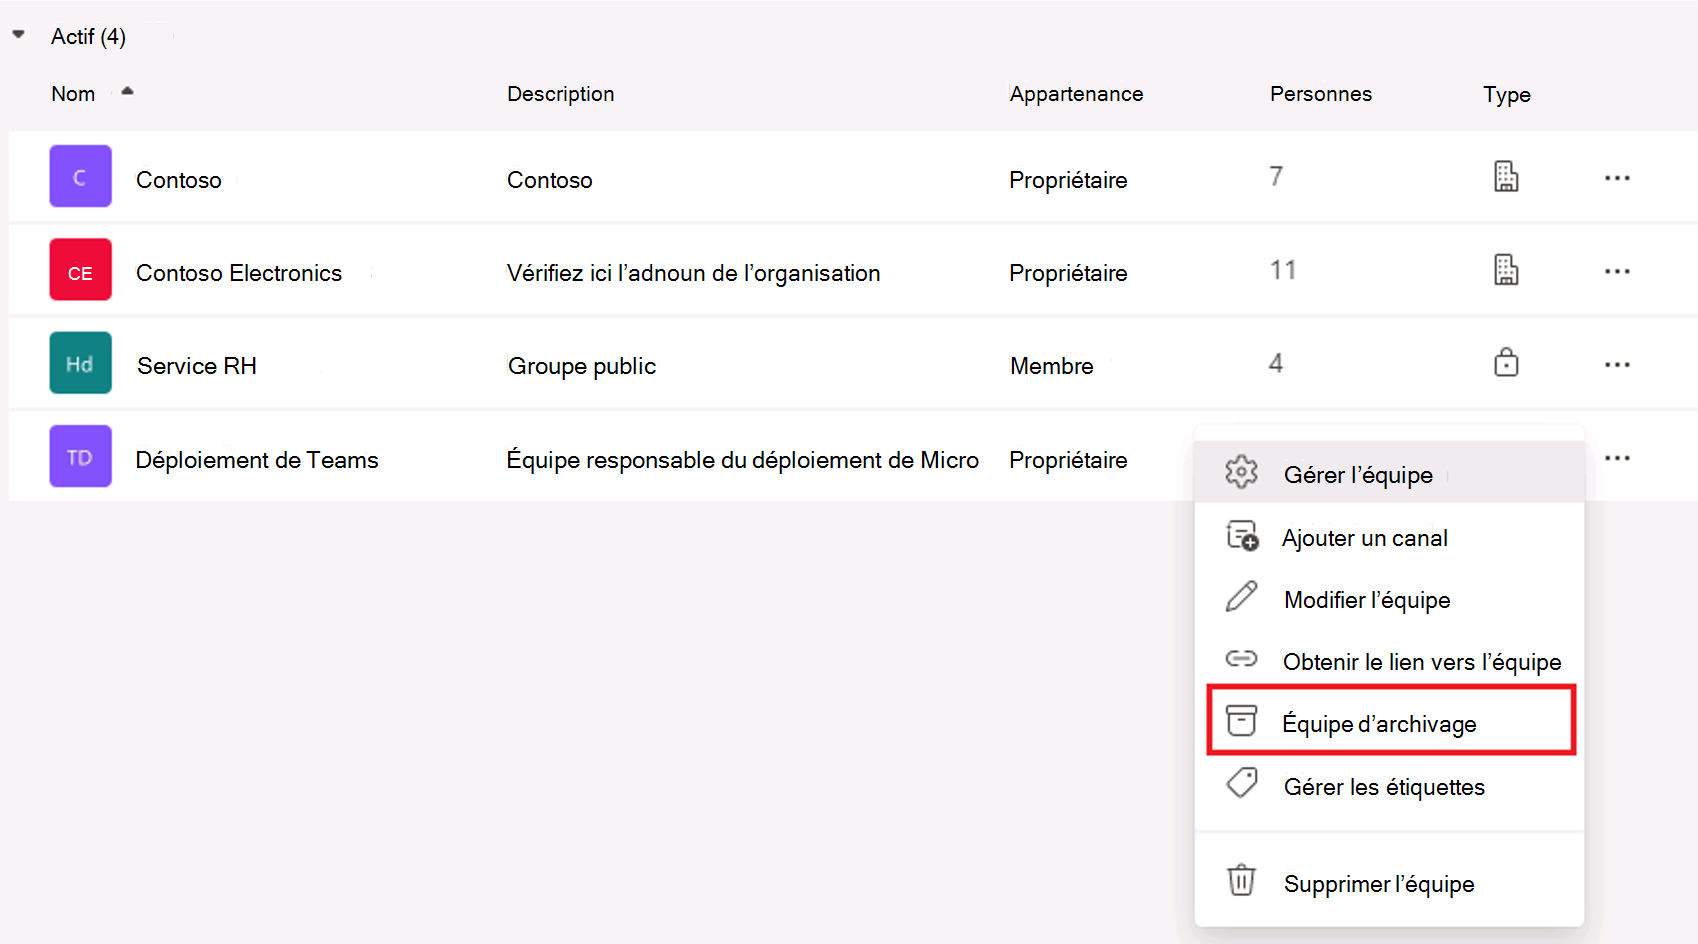This screenshot has height=944, width=1698.
Task: Select the Contoso Electronics team name
Action: [239, 273]
